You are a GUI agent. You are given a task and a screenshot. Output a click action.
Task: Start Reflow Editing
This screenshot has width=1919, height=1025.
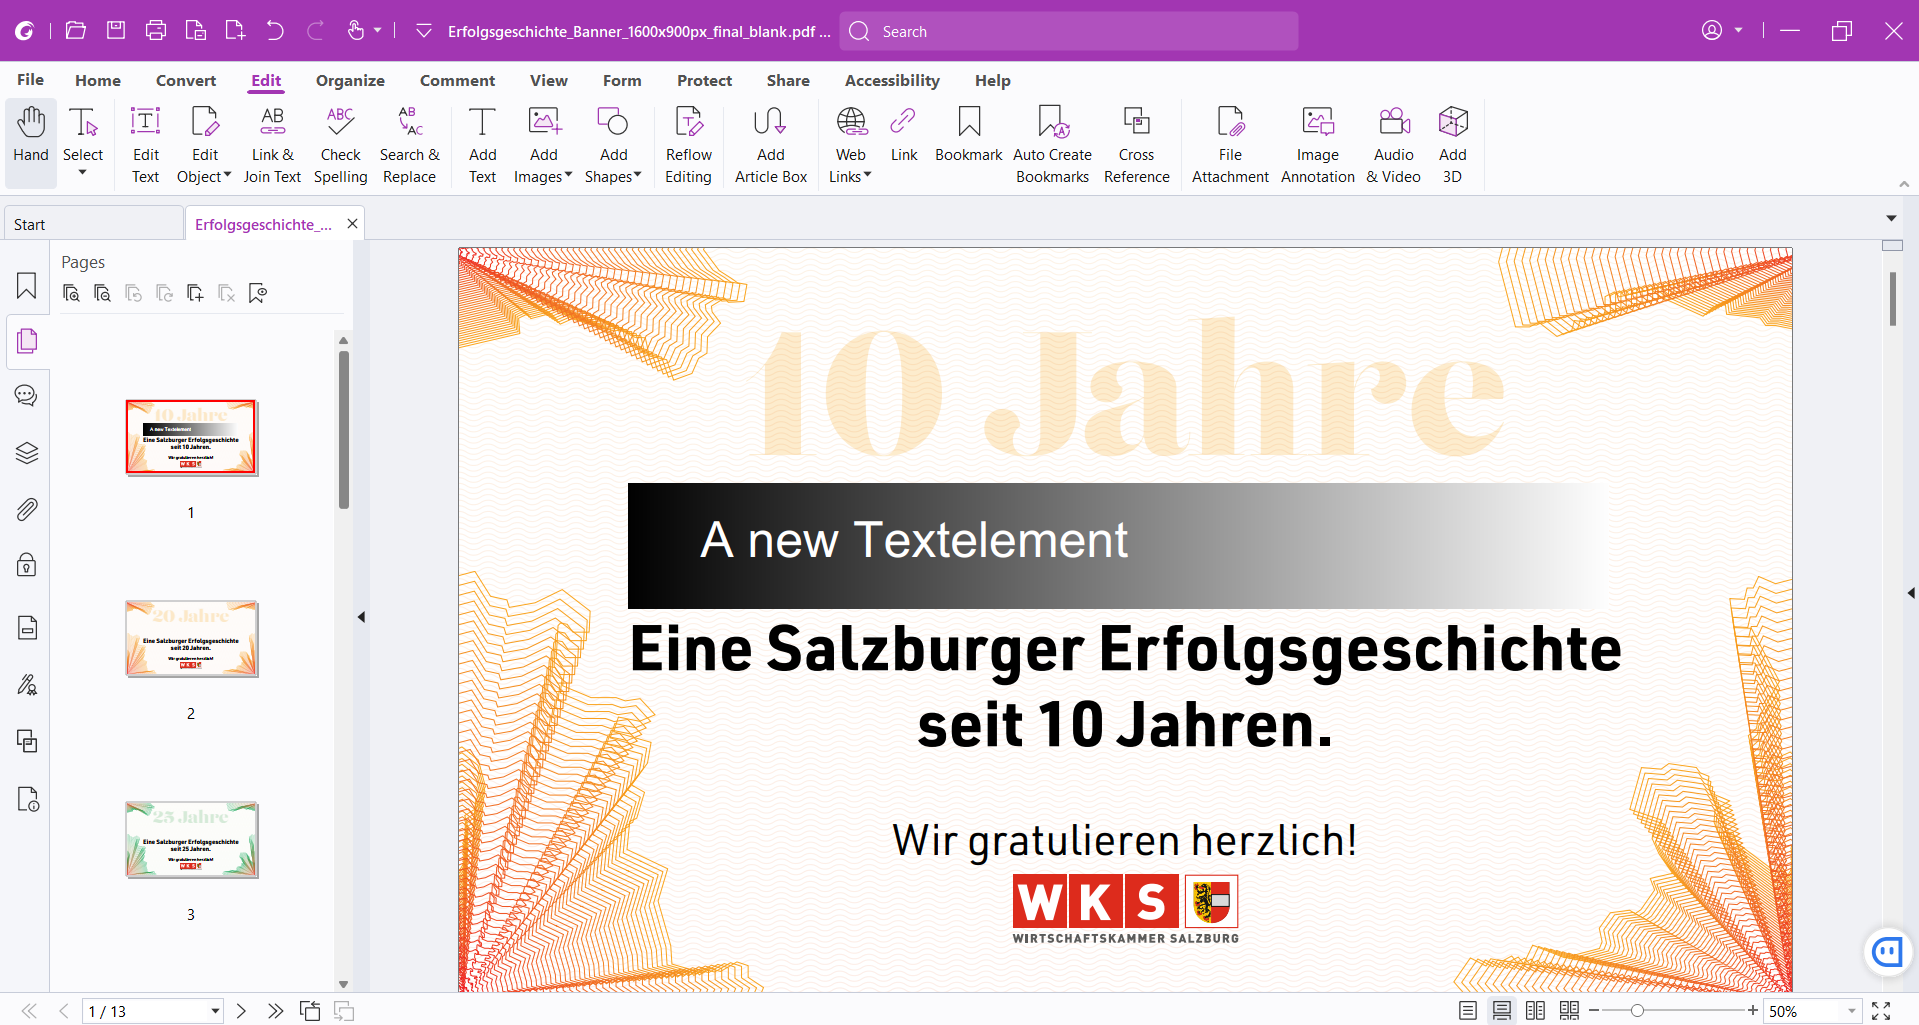click(689, 143)
